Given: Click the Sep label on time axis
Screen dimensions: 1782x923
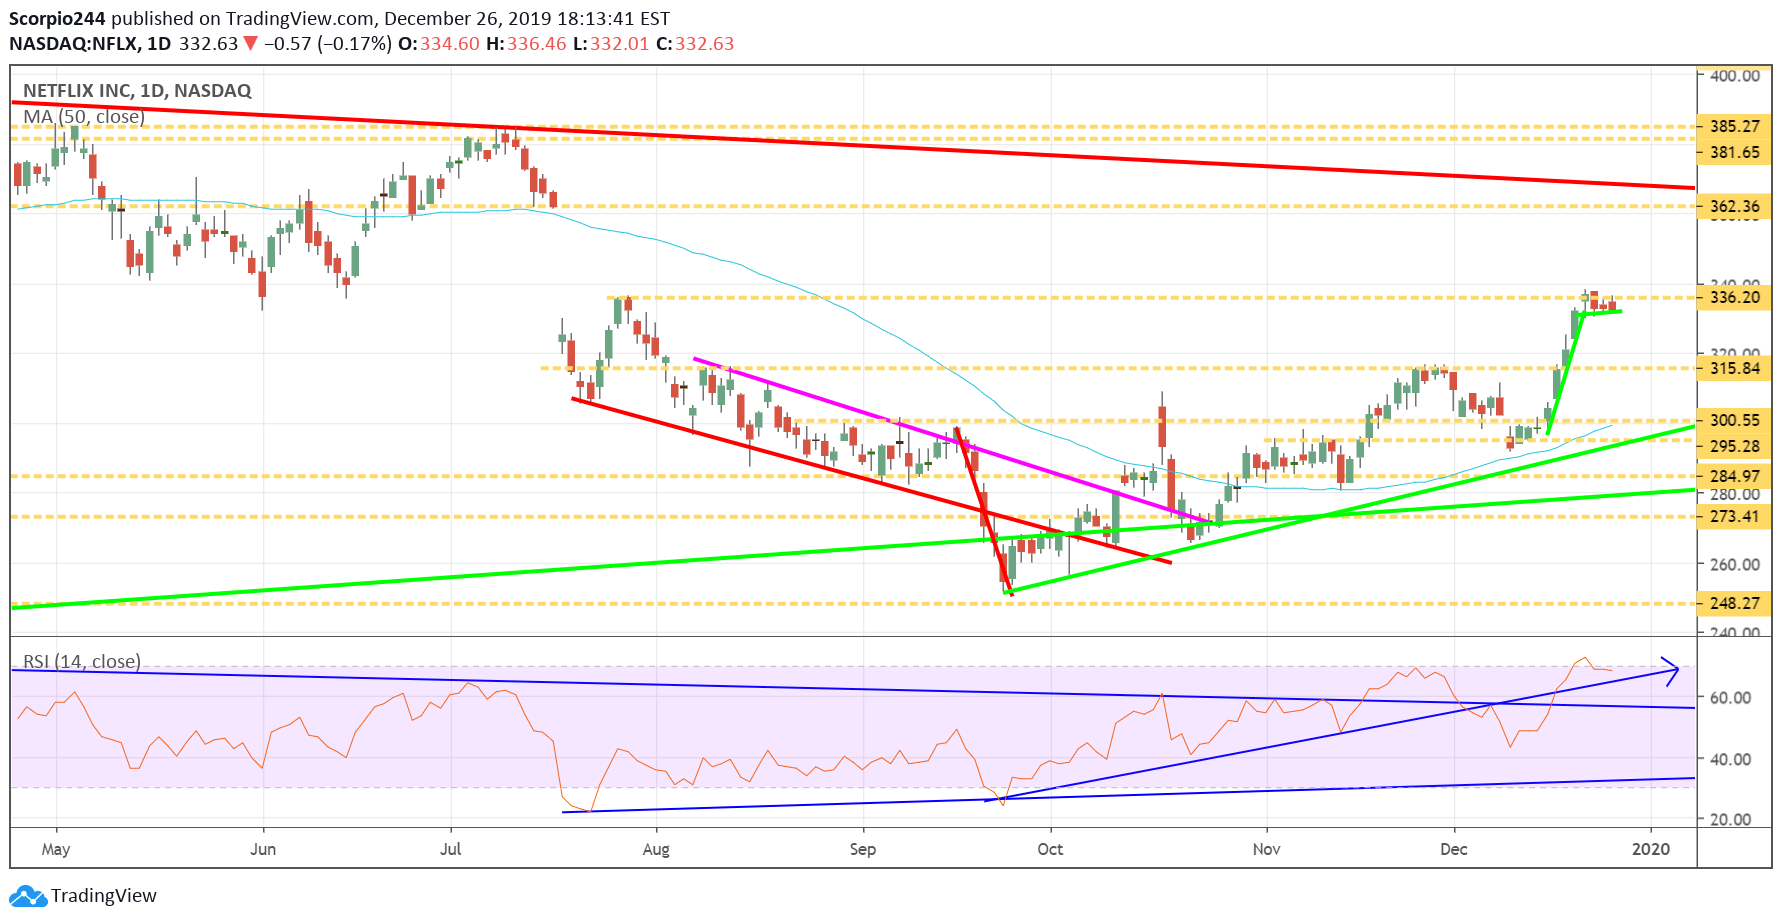Looking at the screenshot, I should [863, 849].
